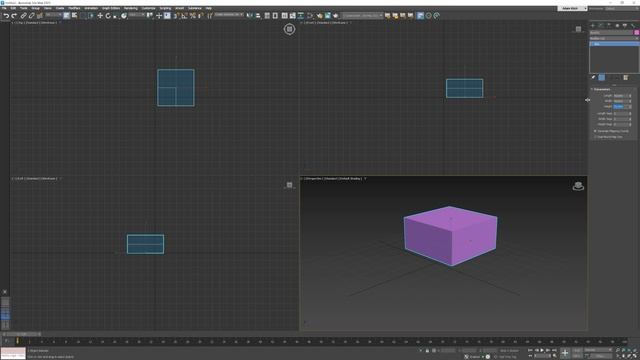Click the Mirror tool icon
Image resolution: width=640 pixels, height=360 pixels.
[249, 16]
